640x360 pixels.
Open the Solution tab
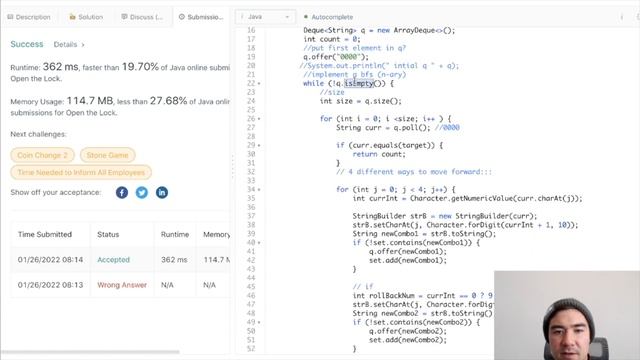(86, 17)
